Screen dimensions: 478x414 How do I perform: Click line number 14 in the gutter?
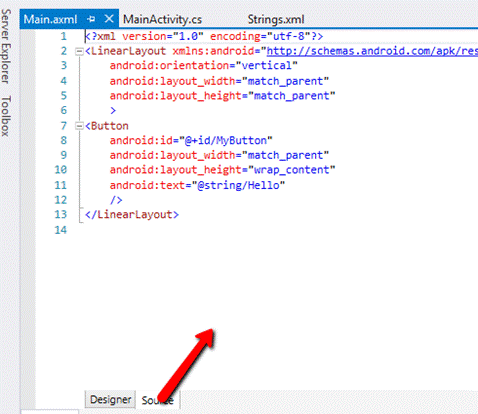(61, 230)
